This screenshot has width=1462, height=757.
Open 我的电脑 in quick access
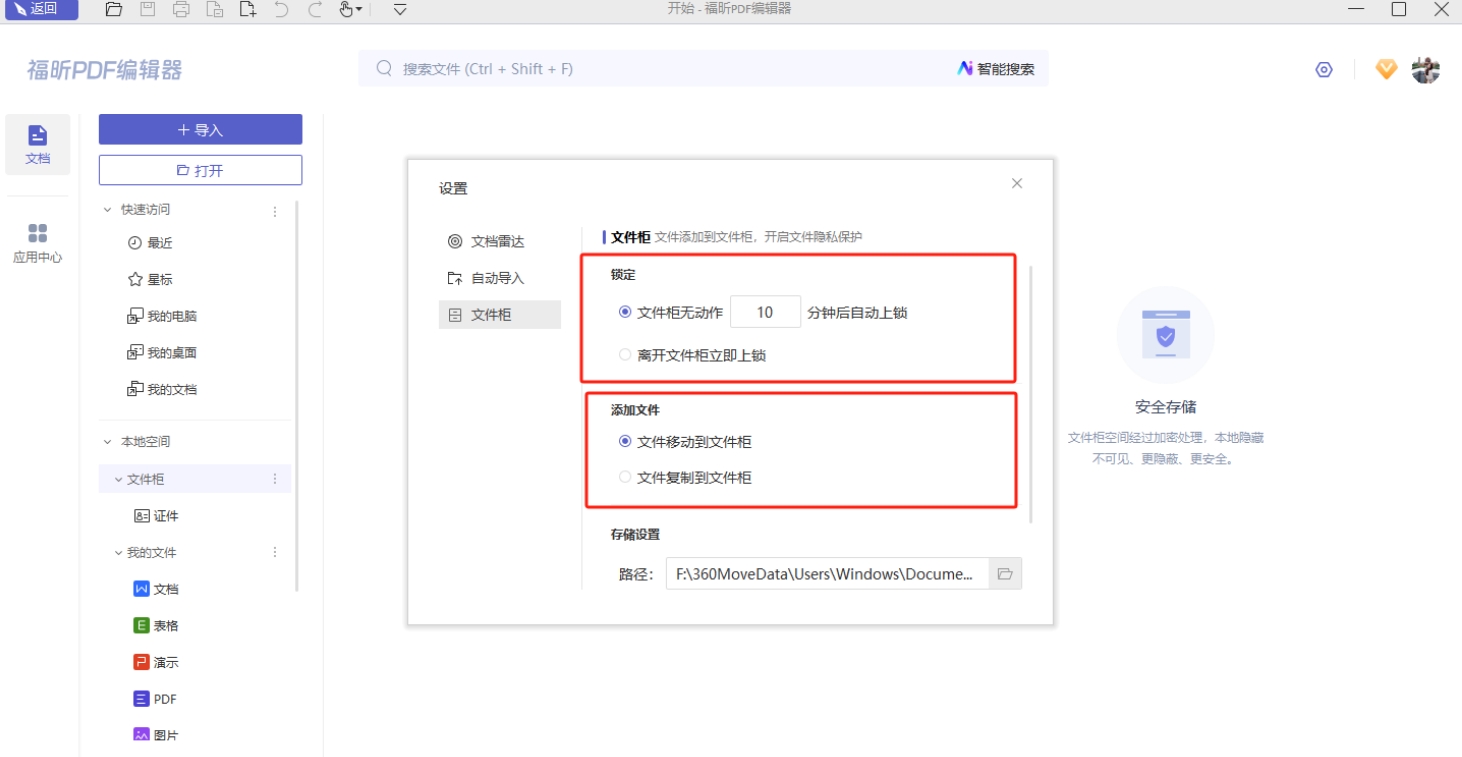click(162, 316)
